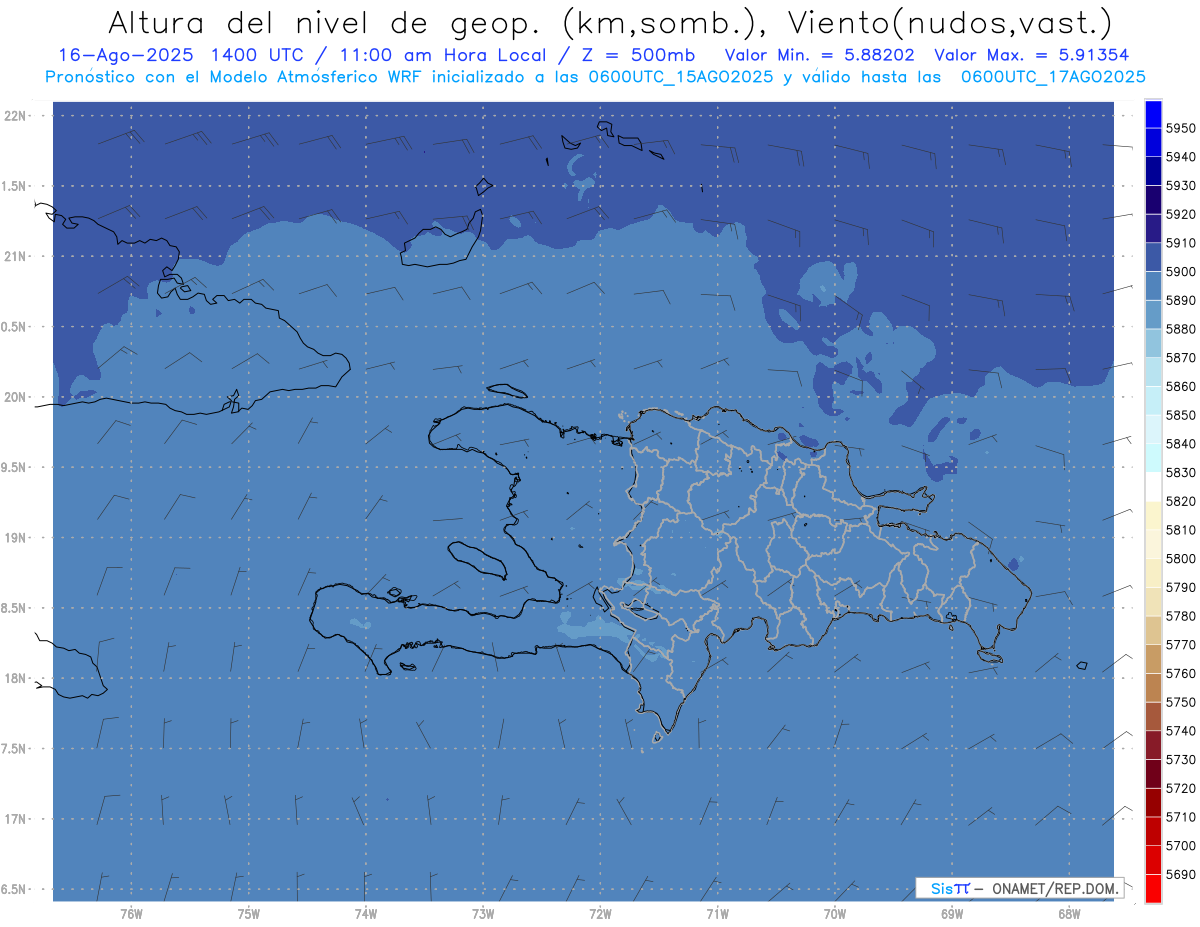Select 'Valor Min. = 5.88202' text

(x=820, y=55)
